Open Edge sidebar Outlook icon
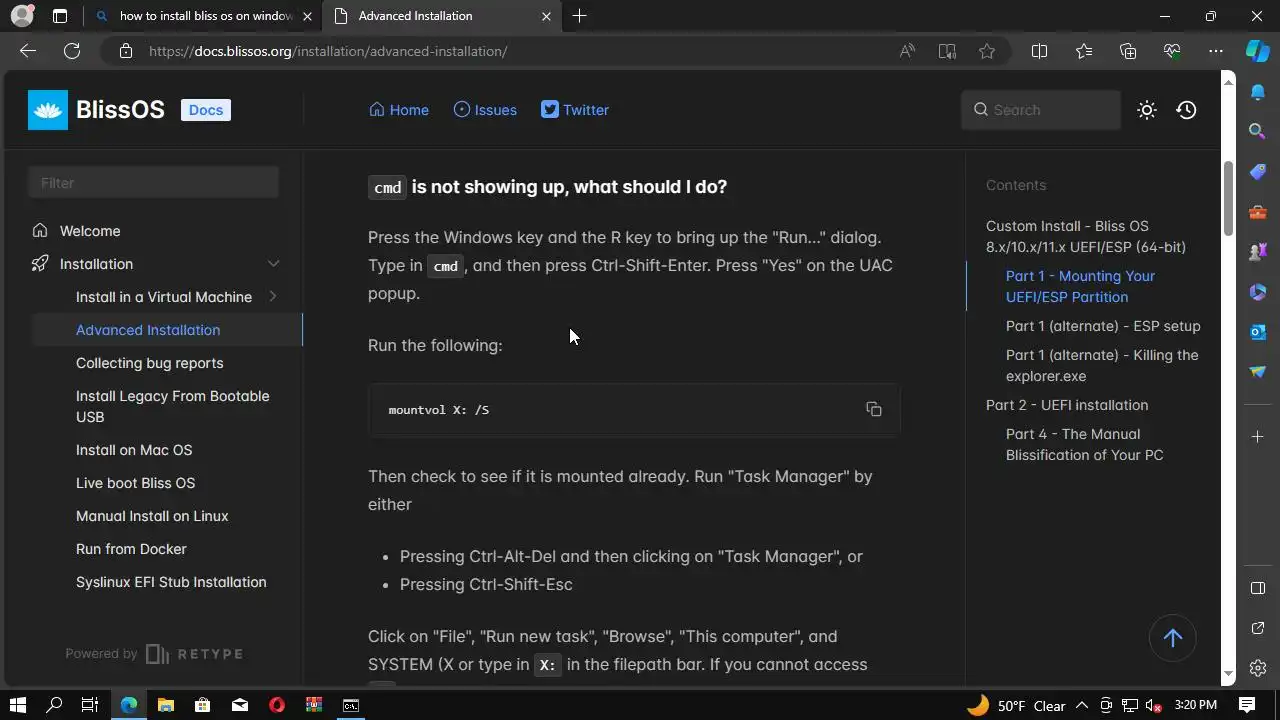 coord(1258,332)
